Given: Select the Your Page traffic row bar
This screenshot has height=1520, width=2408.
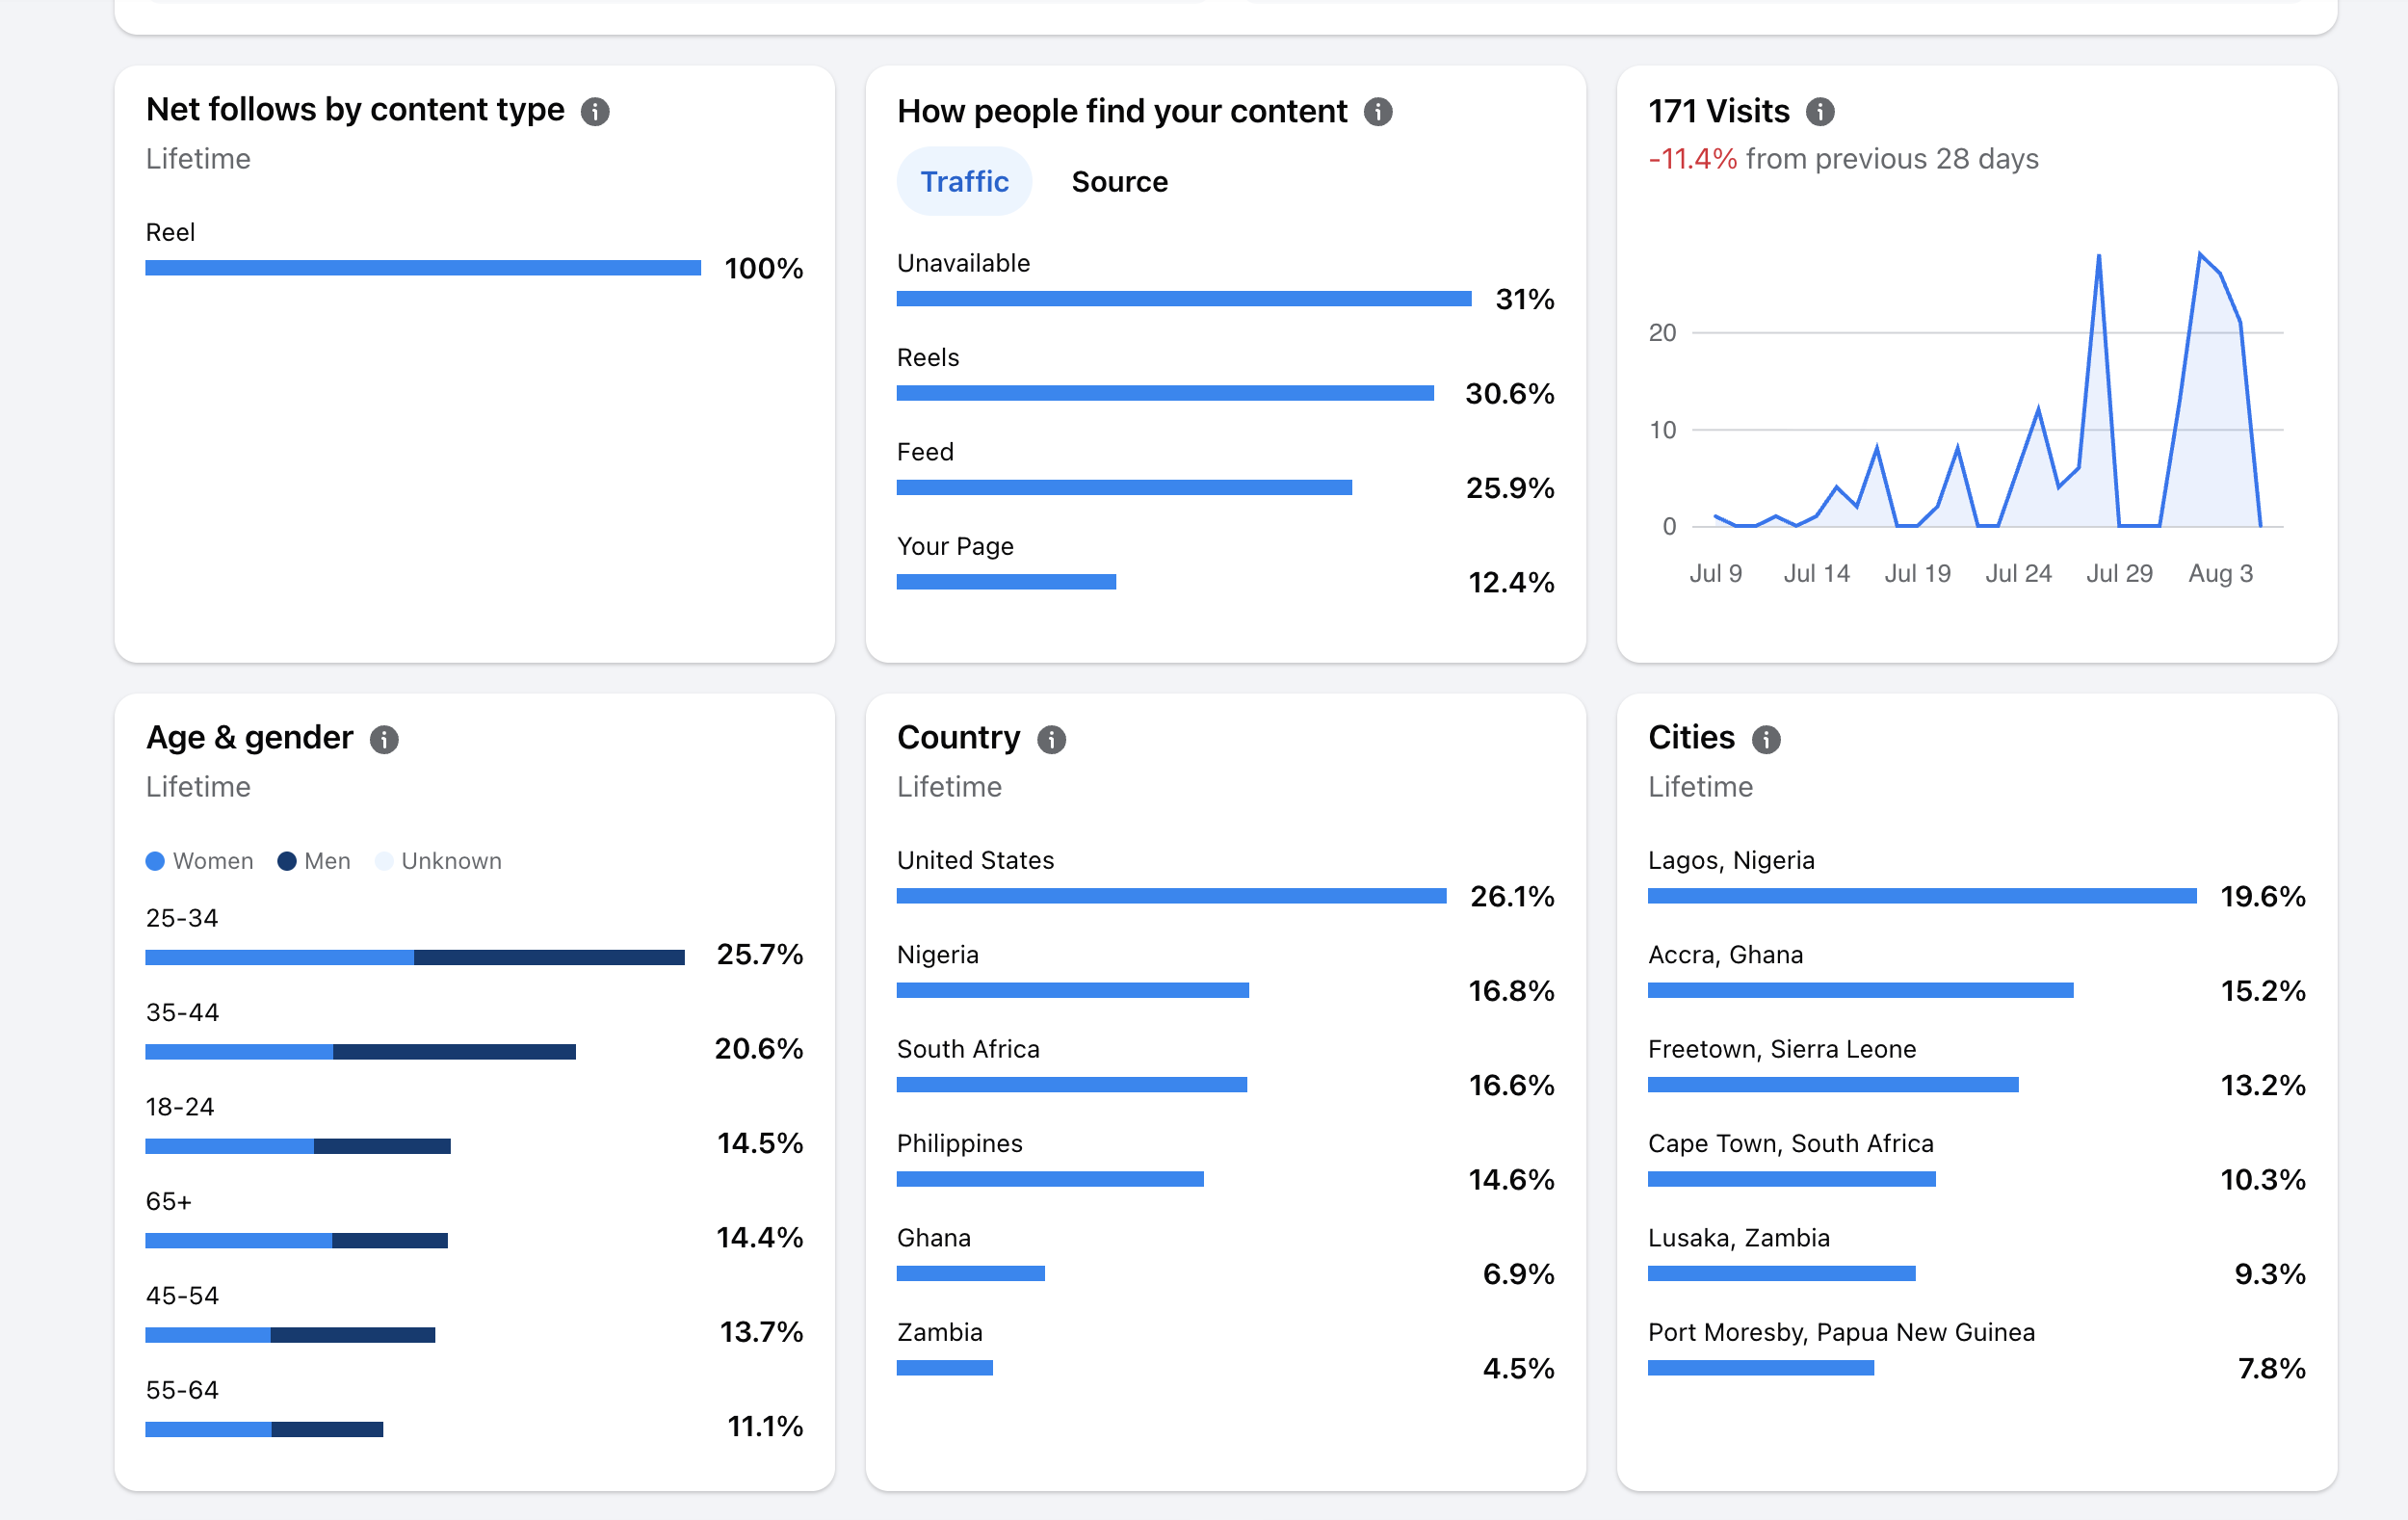Looking at the screenshot, I should coord(1006,582).
